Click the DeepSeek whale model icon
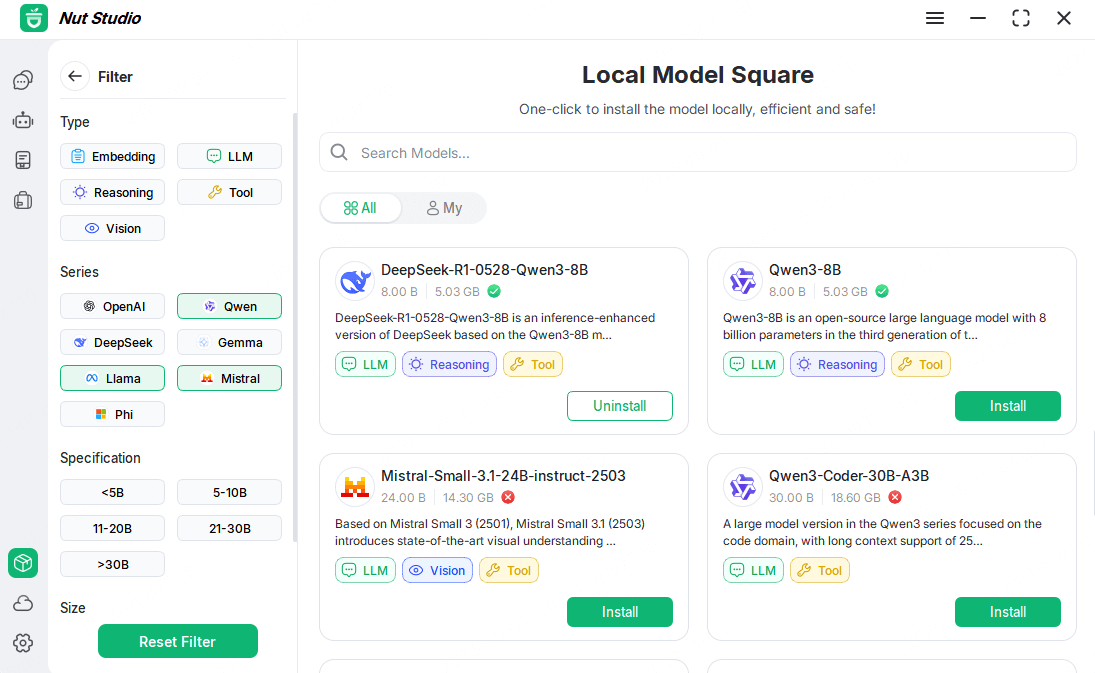1095x673 pixels. (355, 281)
